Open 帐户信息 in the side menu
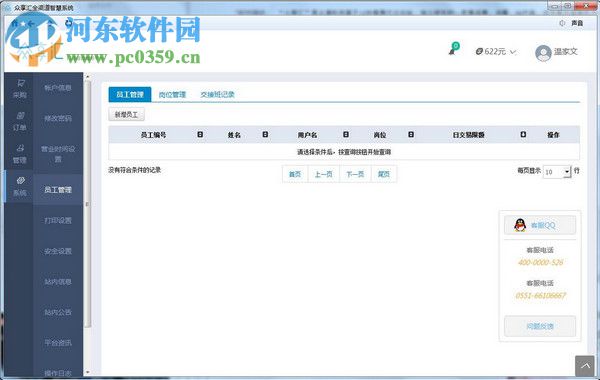Image resolution: width=600 pixels, height=380 pixels. 58,88
